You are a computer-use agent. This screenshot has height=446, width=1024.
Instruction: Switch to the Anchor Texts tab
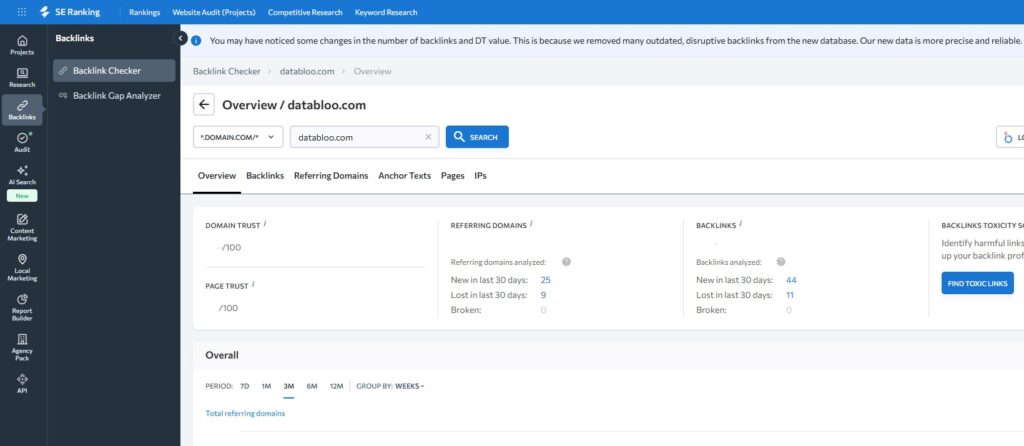coord(404,176)
